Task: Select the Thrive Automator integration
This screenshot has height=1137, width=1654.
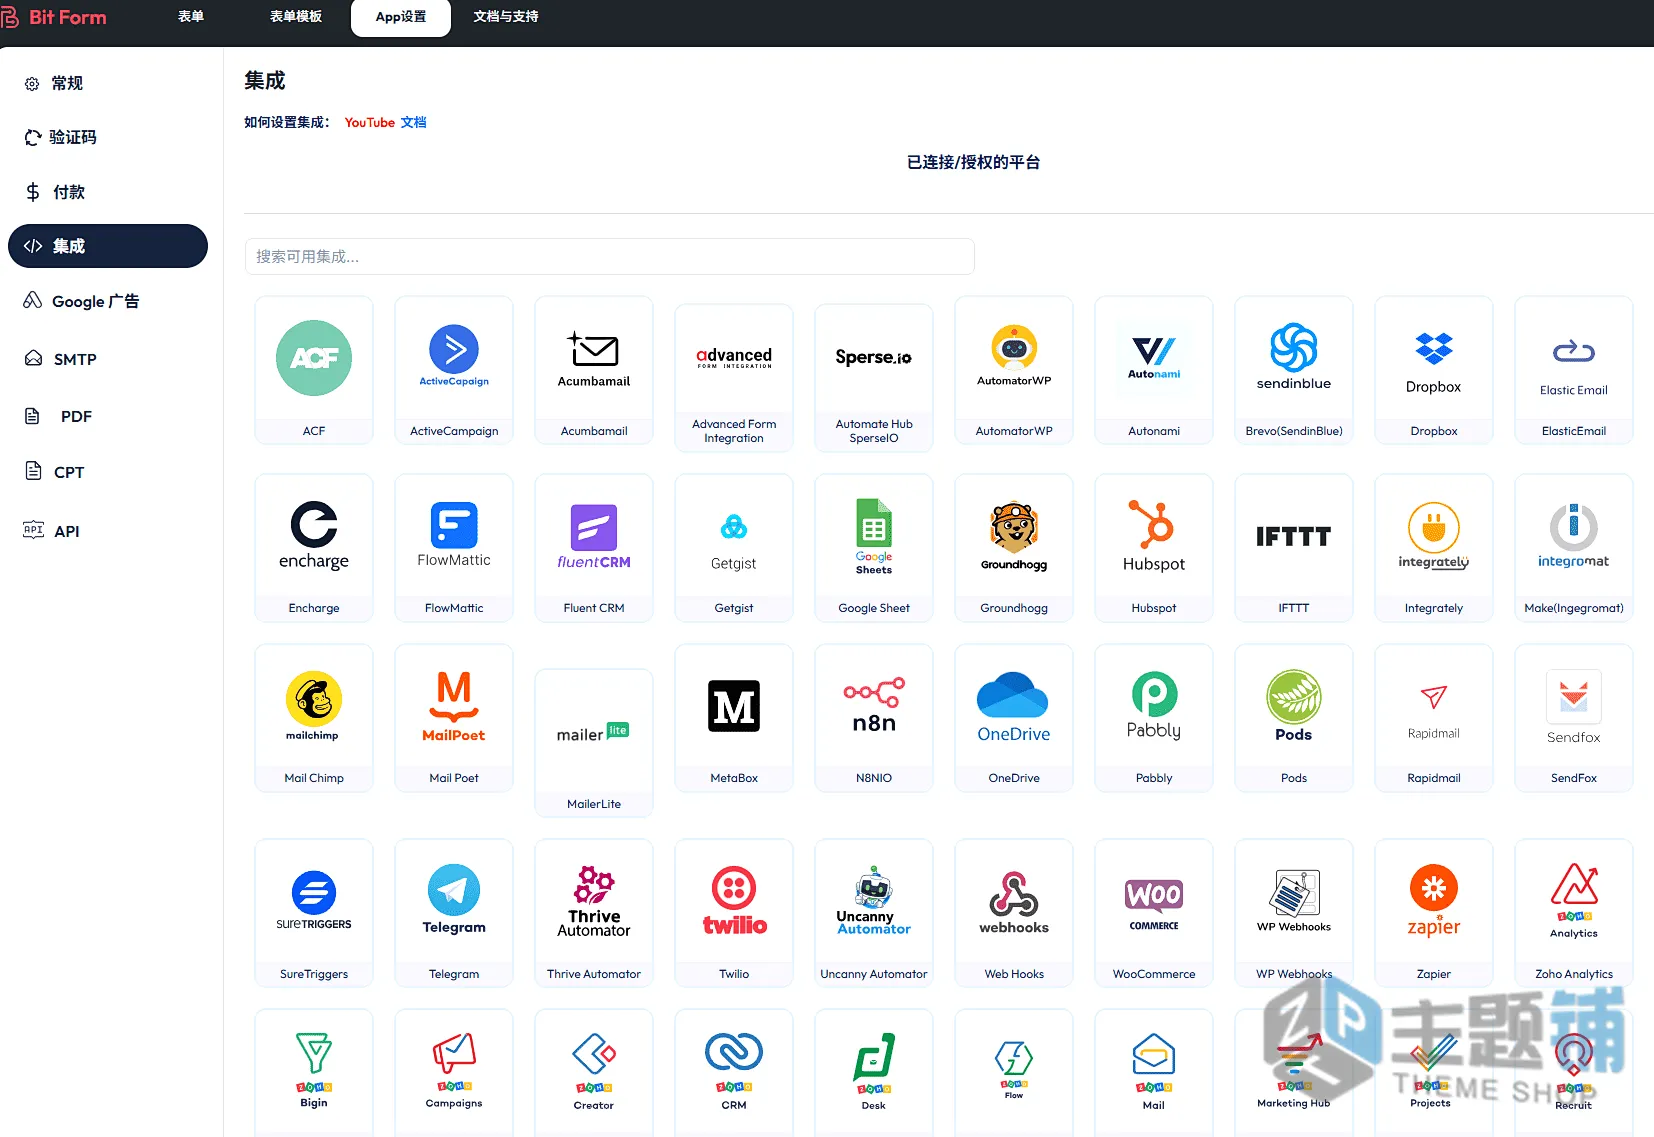Action: (x=594, y=913)
